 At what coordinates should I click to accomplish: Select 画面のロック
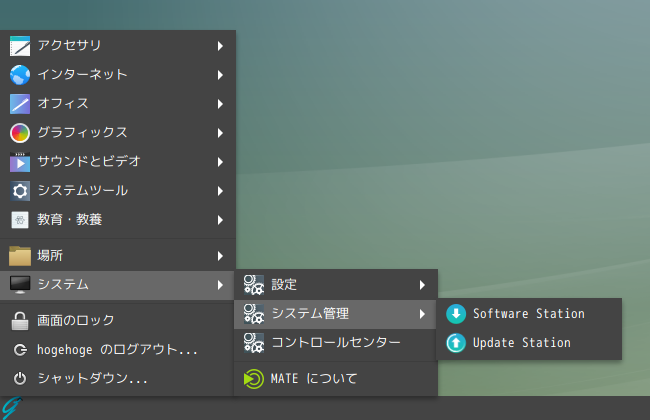coord(118,321)
